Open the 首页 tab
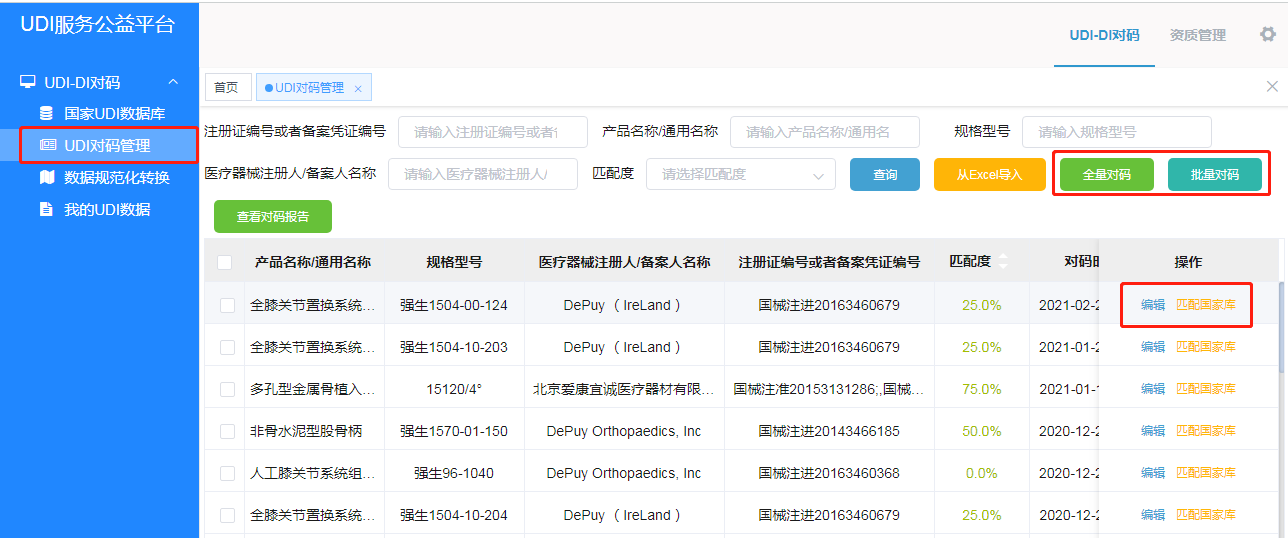The height and width of the screenshot is (538, 1288). pos(227,88)
